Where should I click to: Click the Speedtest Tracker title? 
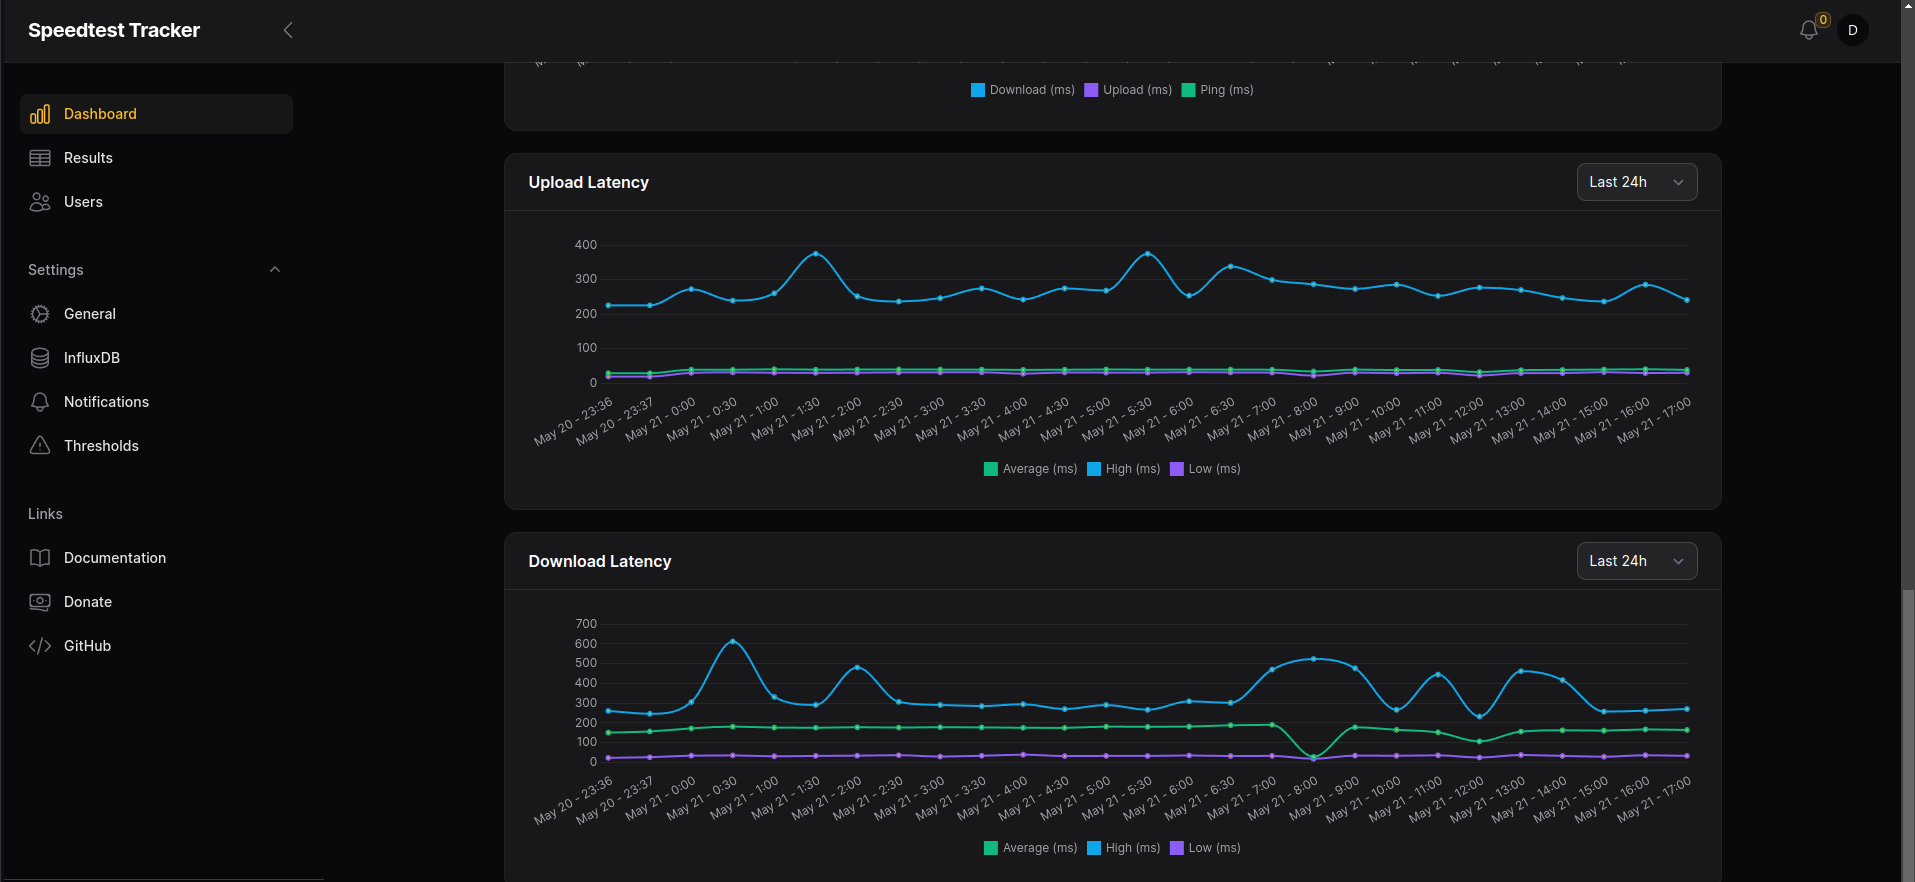pyautogui.click(x=114, y=30)
